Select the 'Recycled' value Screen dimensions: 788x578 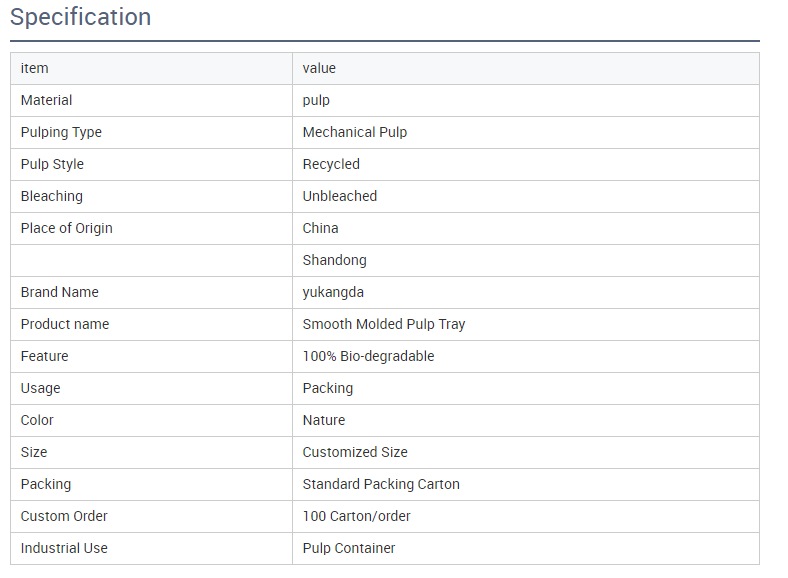point(331,164)
